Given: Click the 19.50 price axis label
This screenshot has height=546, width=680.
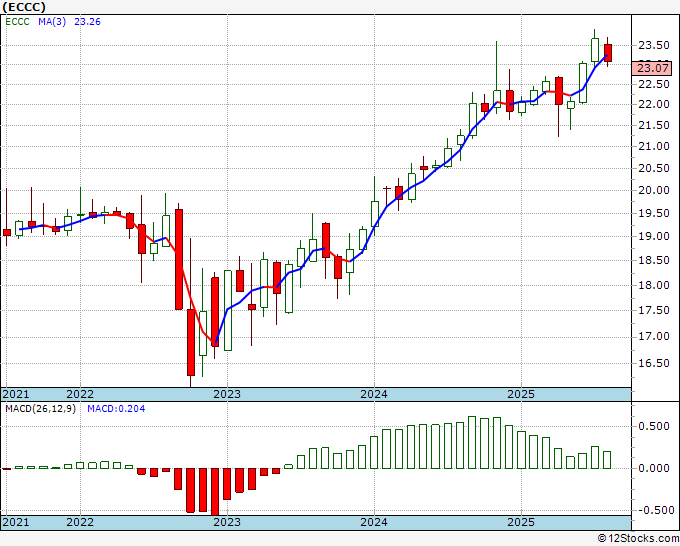Looking at the screenshot, I should [654, 213].
